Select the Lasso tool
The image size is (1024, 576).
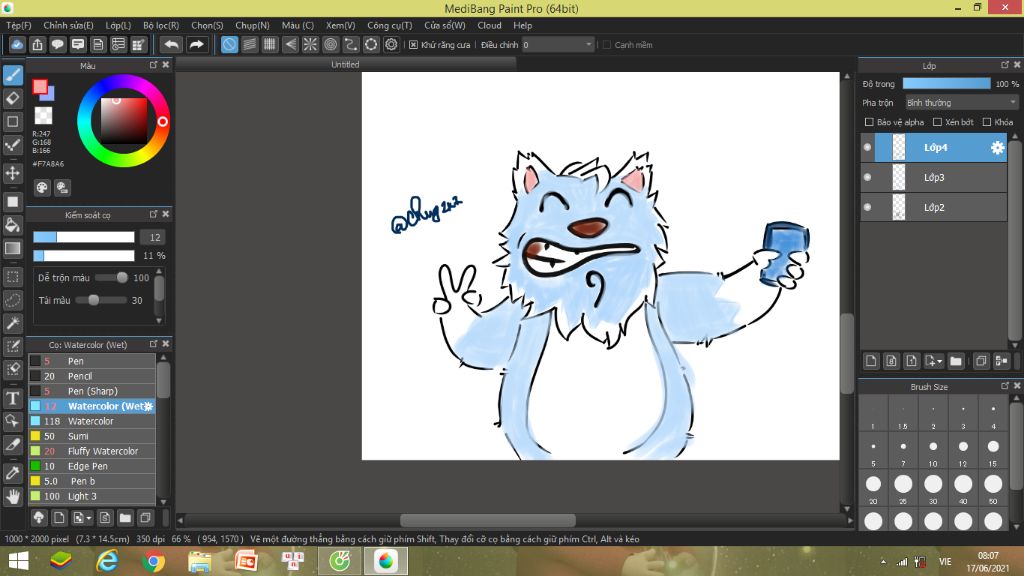coord(12,300)
